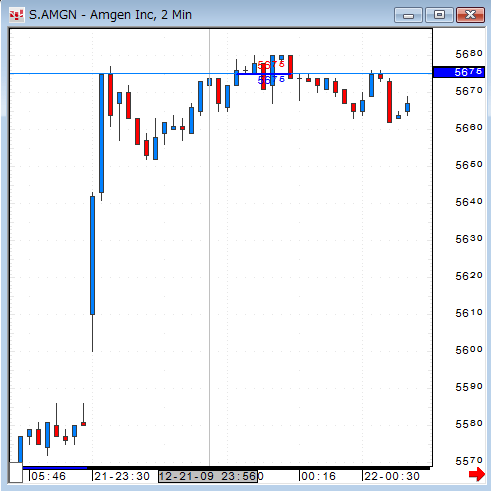Click the 5680 price axis label
The height and width of the screenshot is (491, 491).
point(469,54)
